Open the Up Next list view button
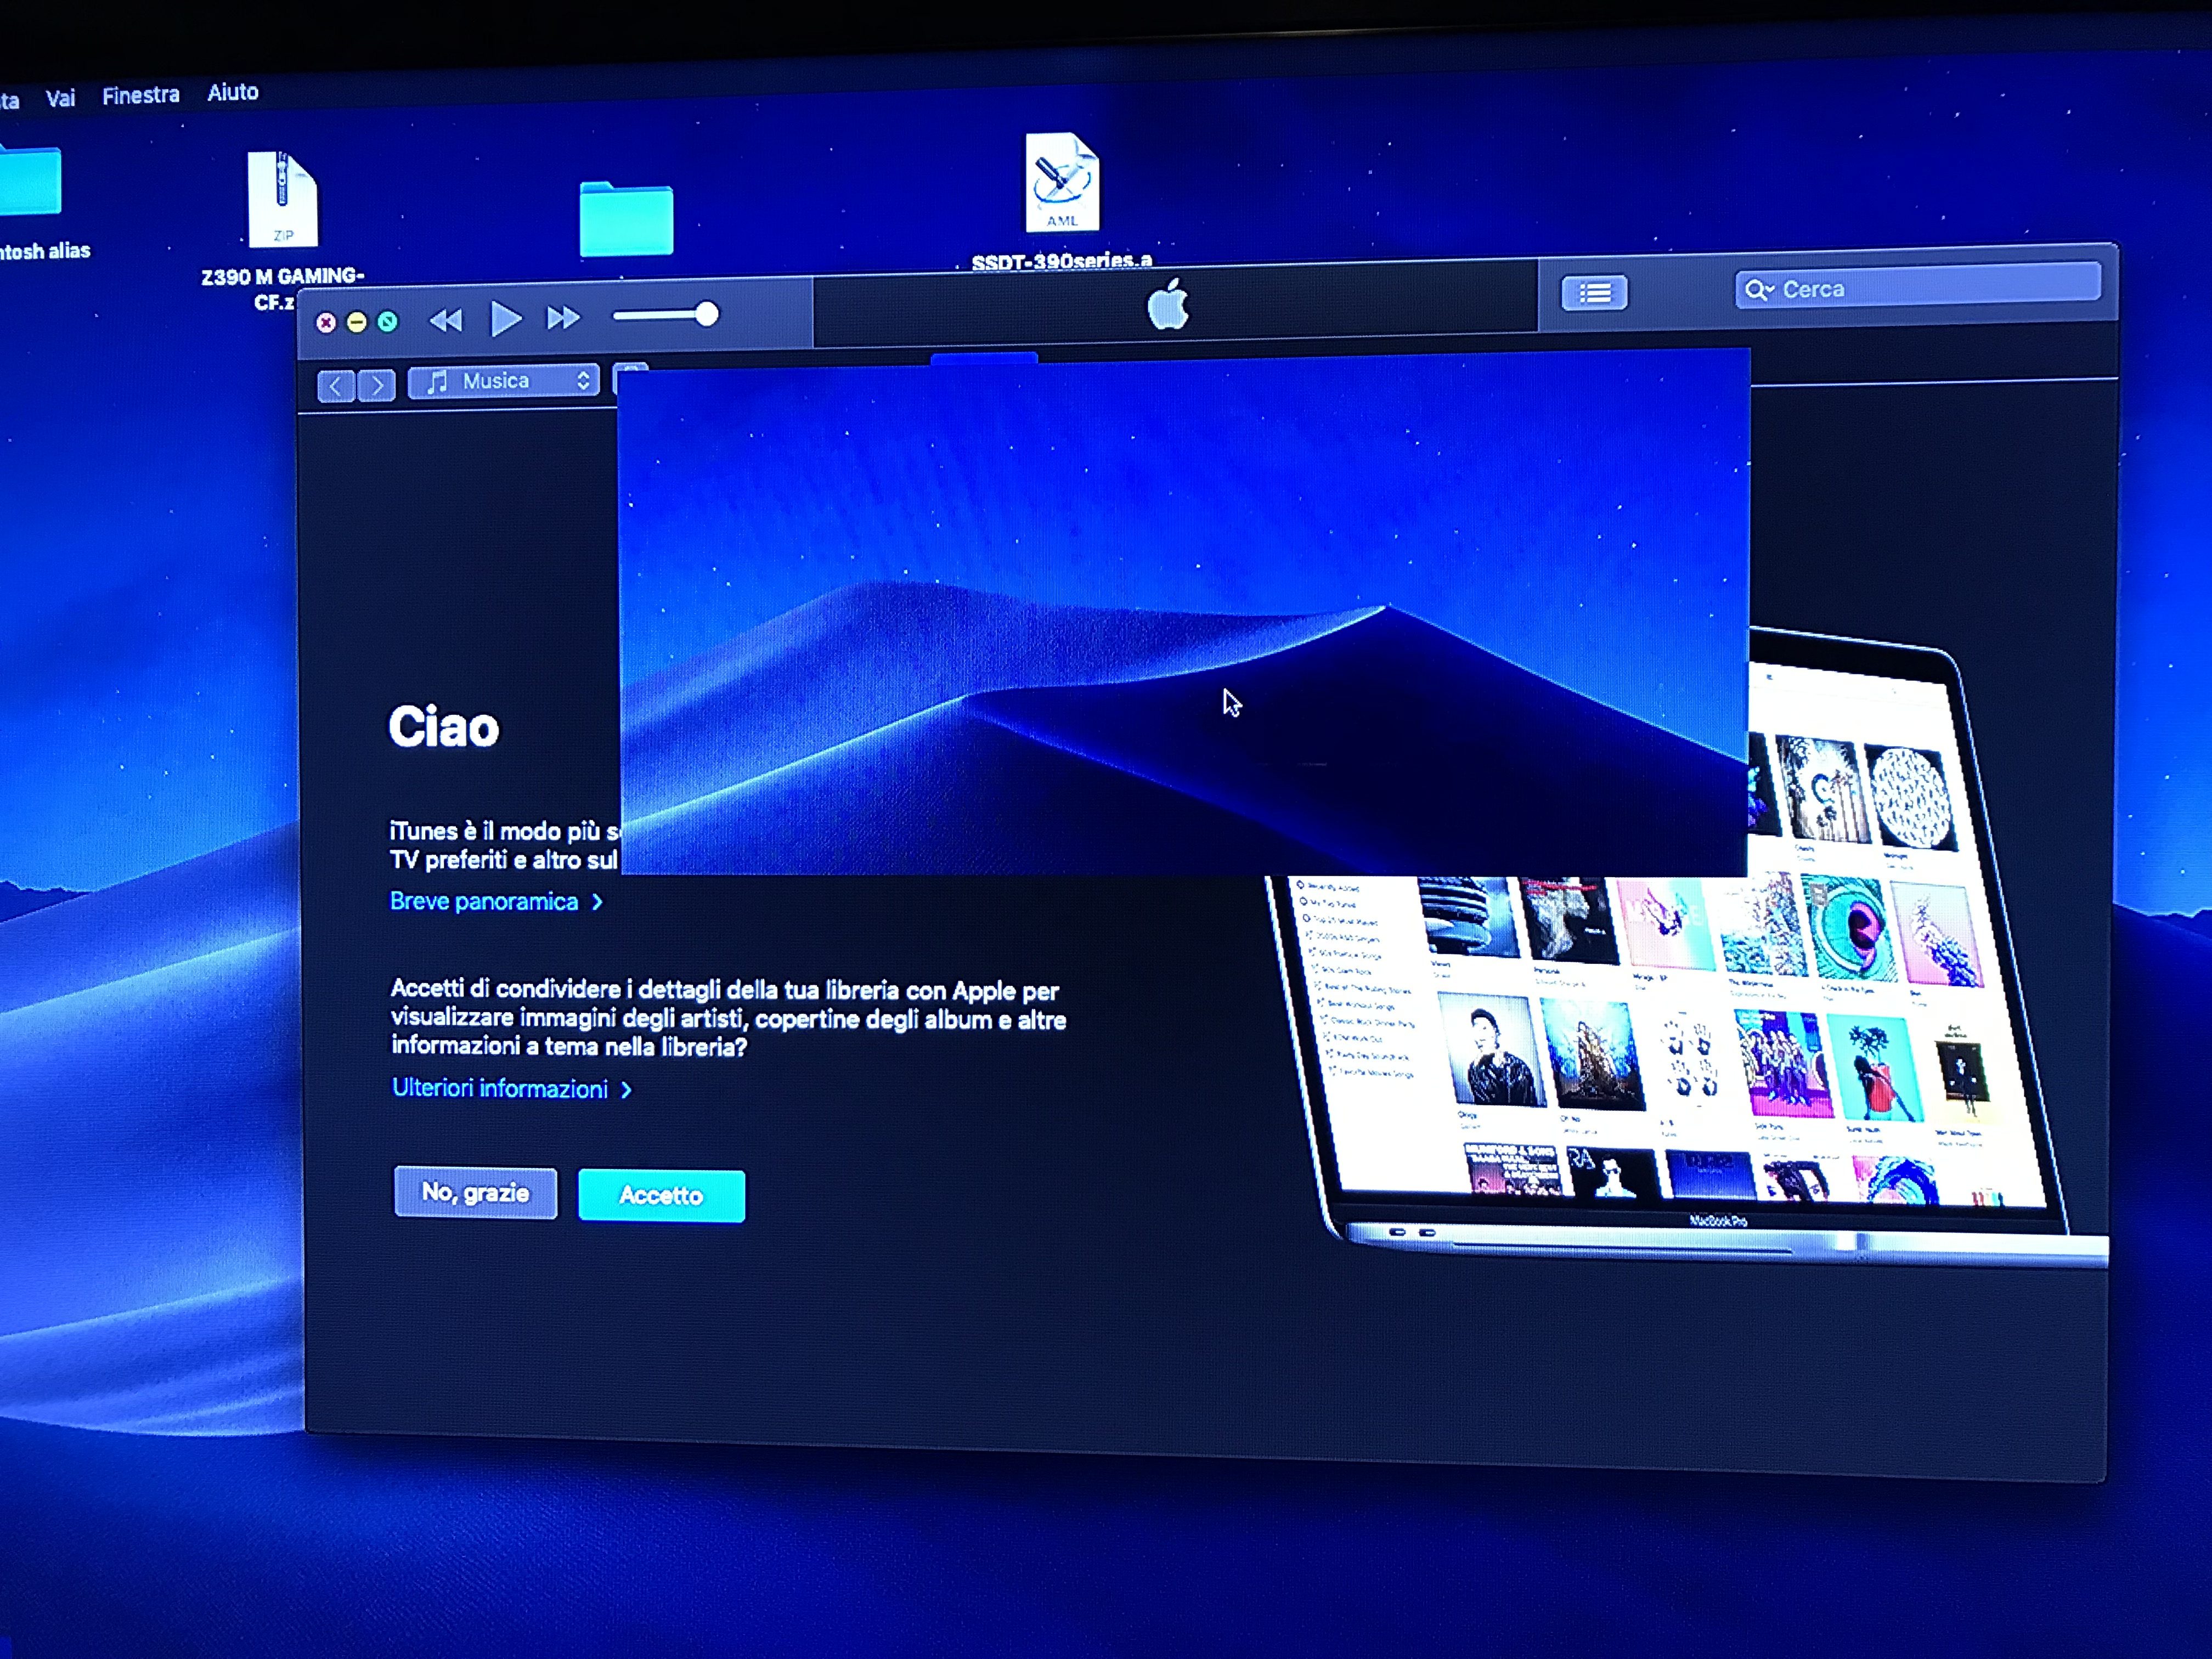 click(x=1594, y=293)
